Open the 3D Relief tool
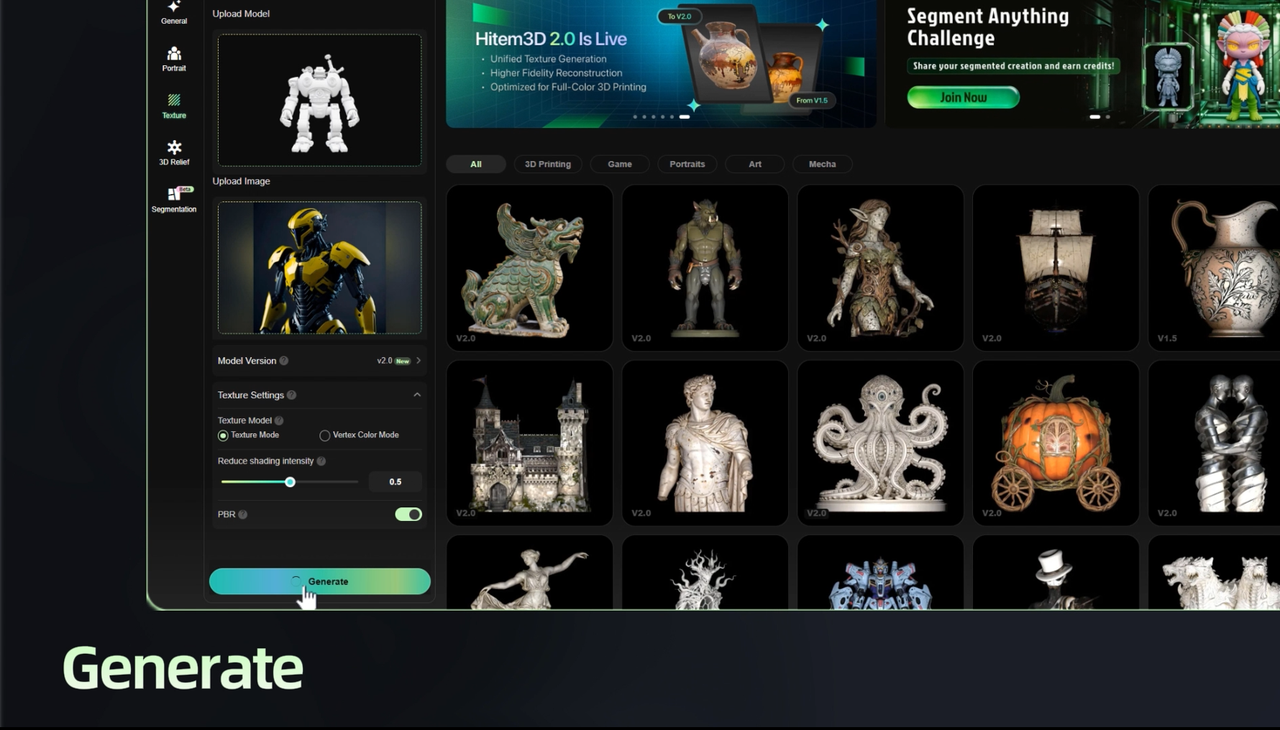Screen dimensions: 1280x730 pyautogui.click(x=174, y=153)
